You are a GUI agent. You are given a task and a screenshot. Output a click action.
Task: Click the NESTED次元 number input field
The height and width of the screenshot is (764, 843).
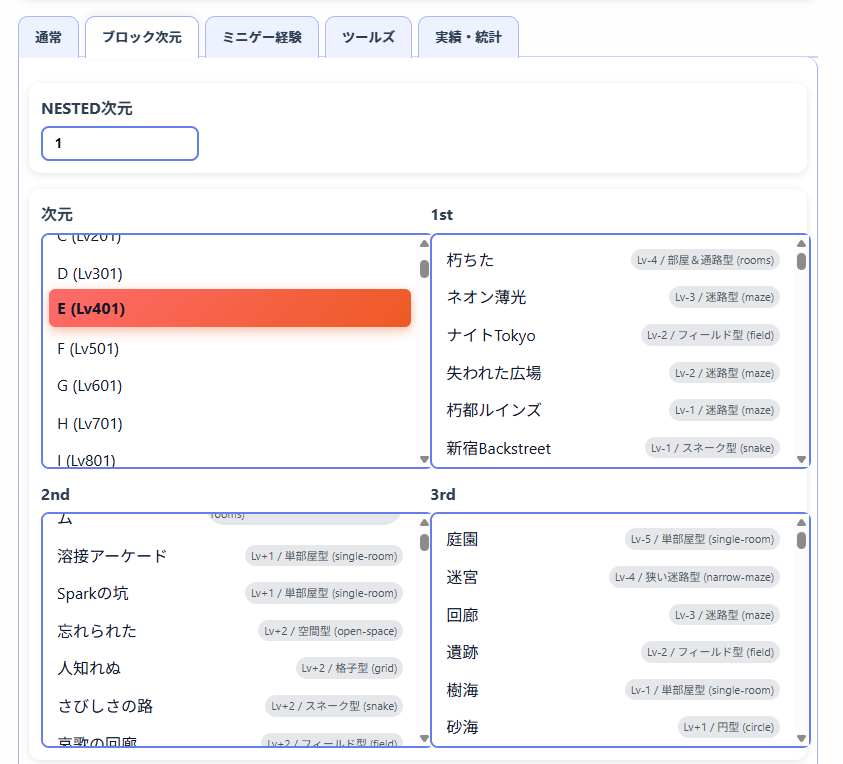click(x=120, y=143)
